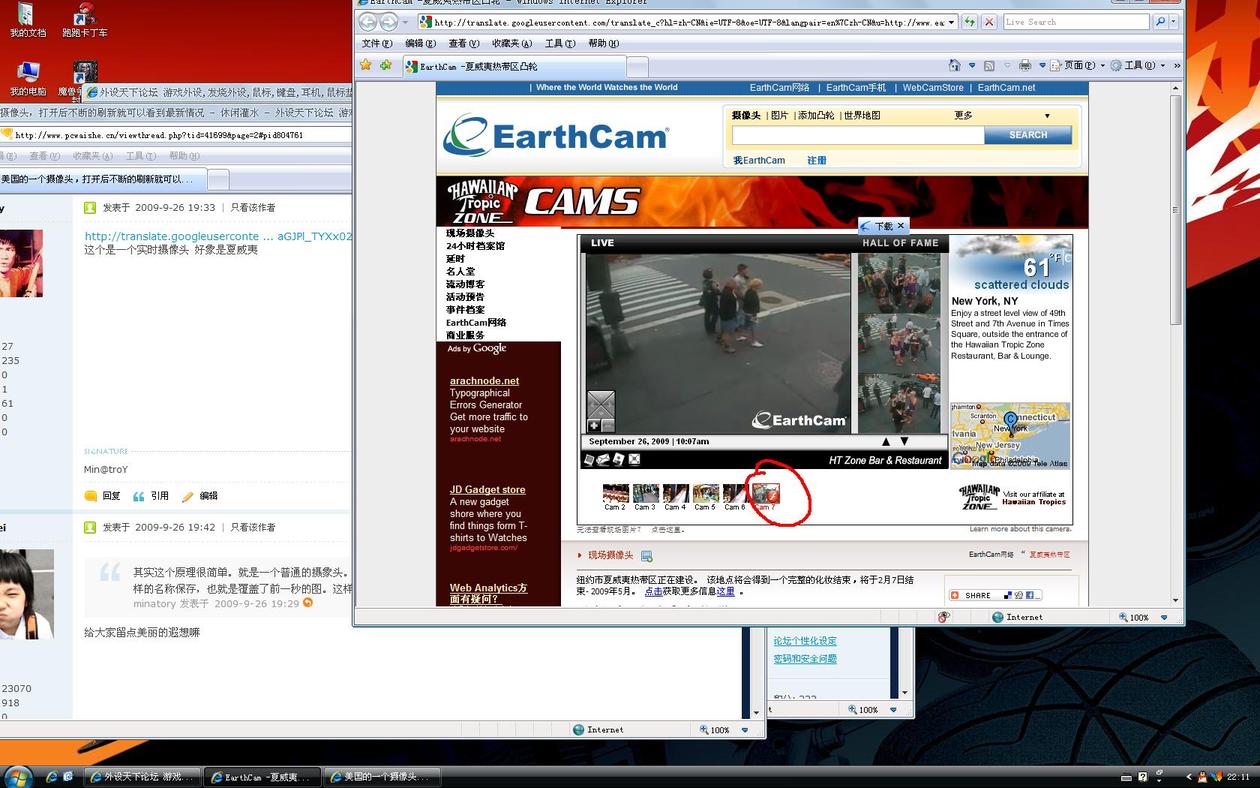Image resolution: width=1260 pixels, height=788 pixels.
Task: Open the 文件 (File) menu
Action: (x=376, y=44)
